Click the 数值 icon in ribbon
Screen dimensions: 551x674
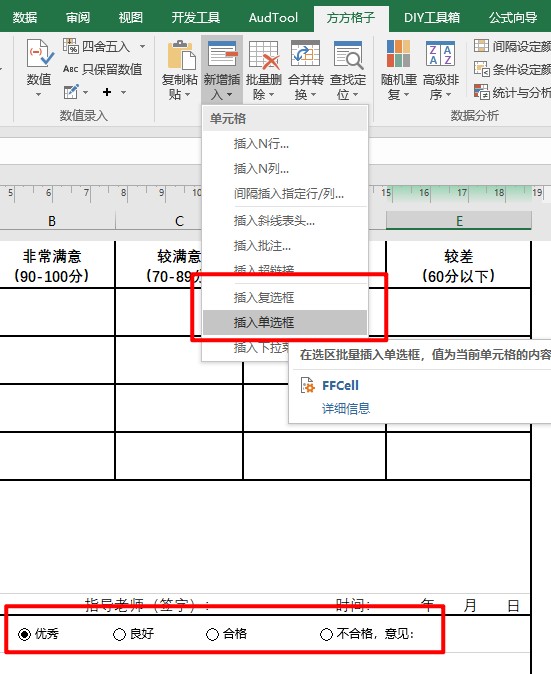[x=40, y=53]
